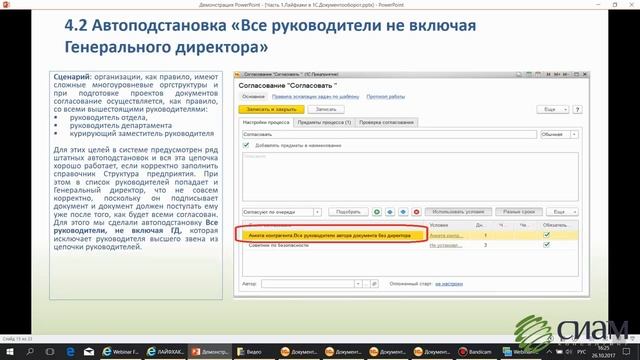Click the large description text area

[410, 177]
